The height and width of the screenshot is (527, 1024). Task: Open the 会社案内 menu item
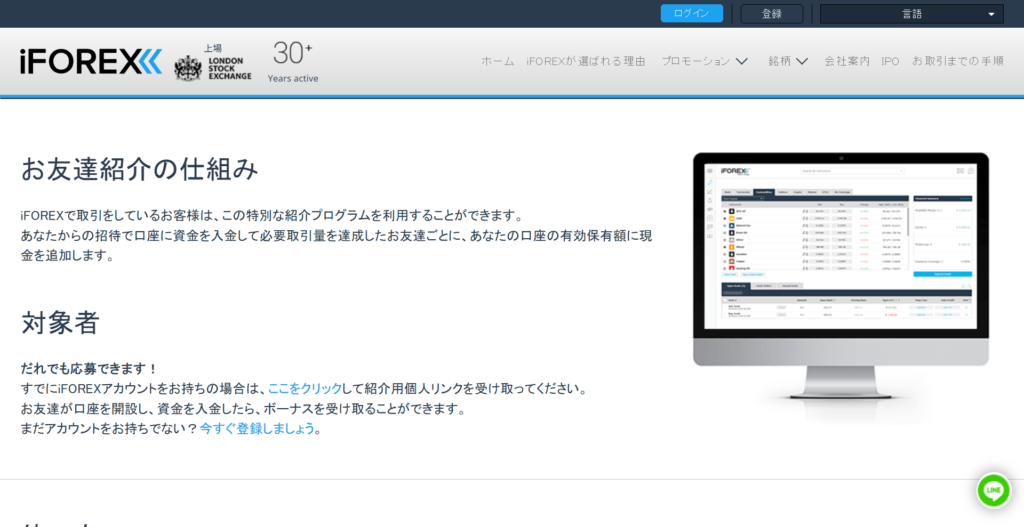tap(847, 61)
